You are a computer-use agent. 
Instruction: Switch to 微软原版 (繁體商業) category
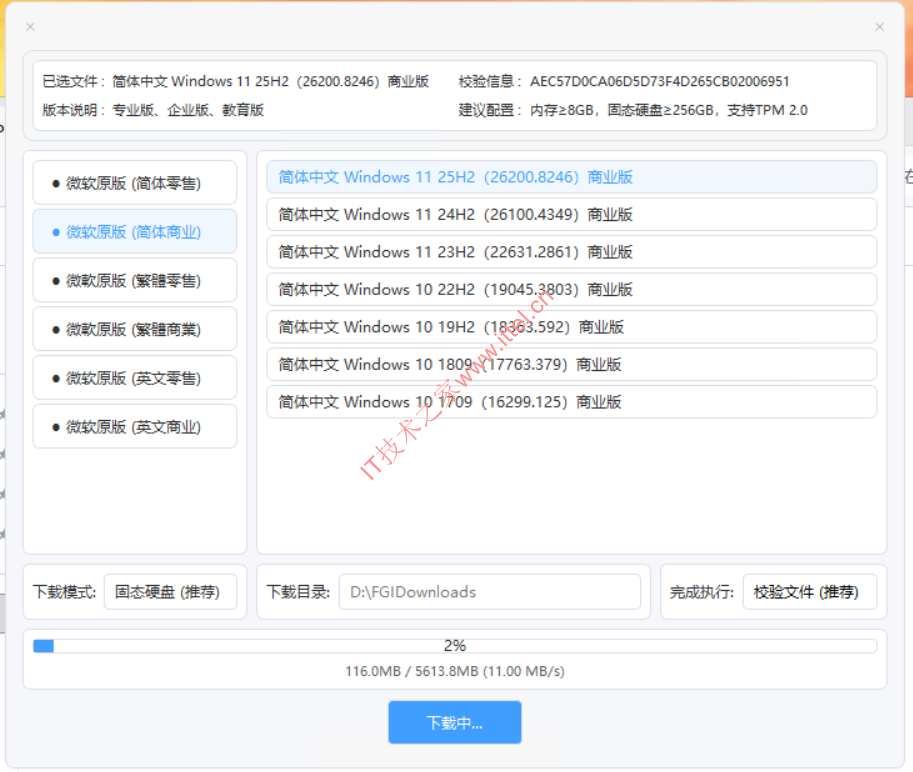coord(135,329)
